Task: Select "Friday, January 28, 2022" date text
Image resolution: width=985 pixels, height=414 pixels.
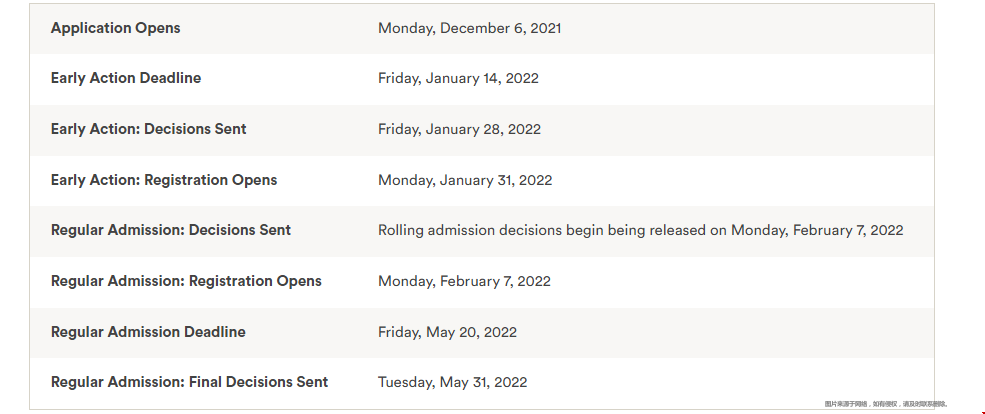Action: pos(459,129)
